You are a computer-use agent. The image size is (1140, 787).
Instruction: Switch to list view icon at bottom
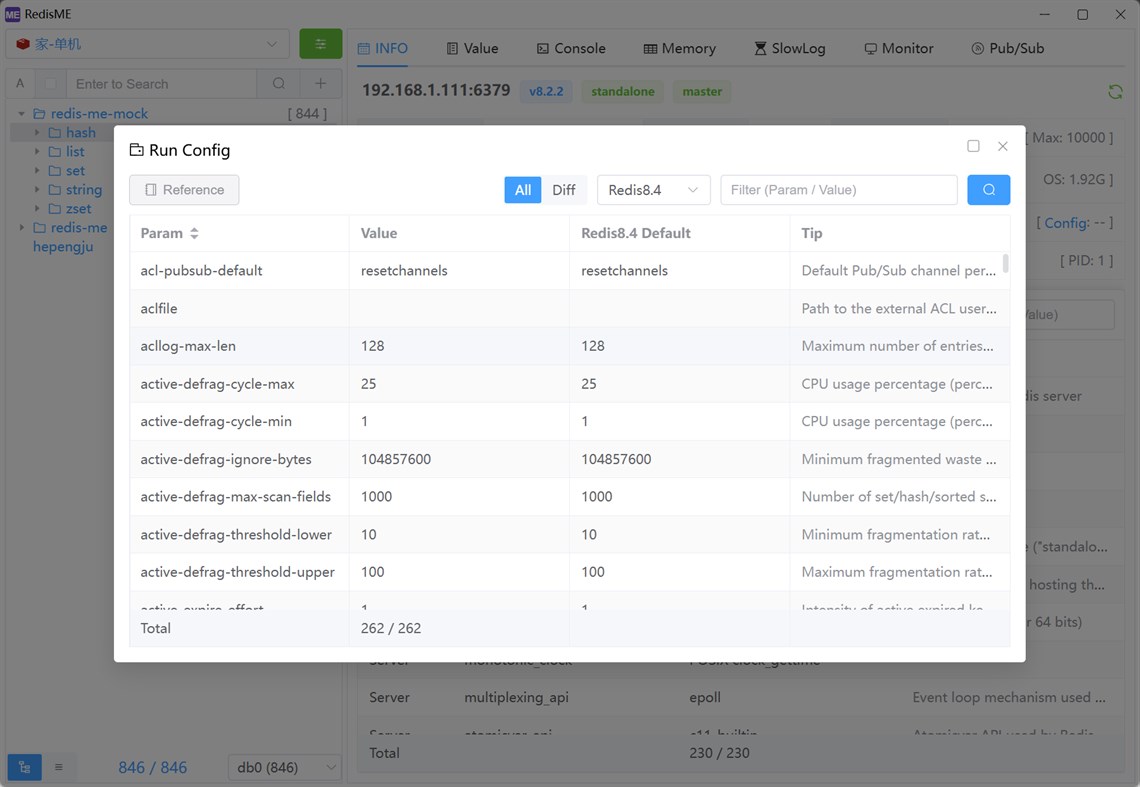(x=59, y=767)
